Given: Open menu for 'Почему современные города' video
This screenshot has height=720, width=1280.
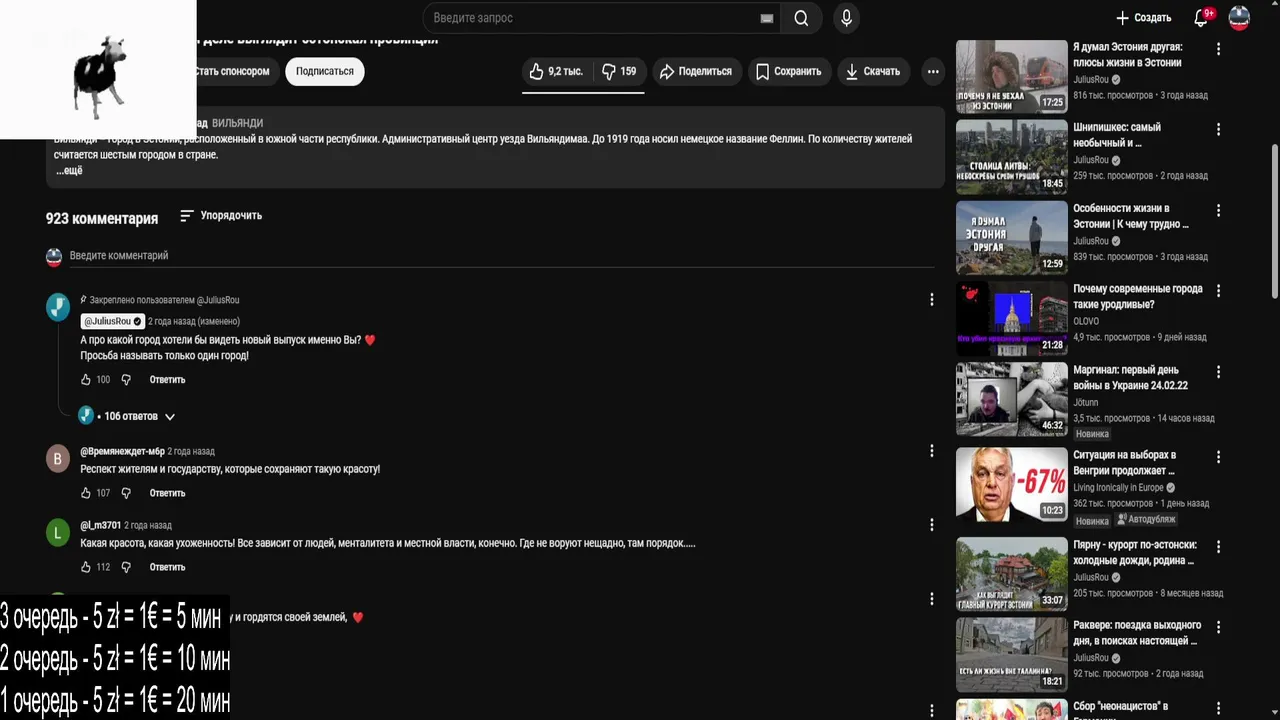Looking at the screenshot, I should click(1218, 290).
